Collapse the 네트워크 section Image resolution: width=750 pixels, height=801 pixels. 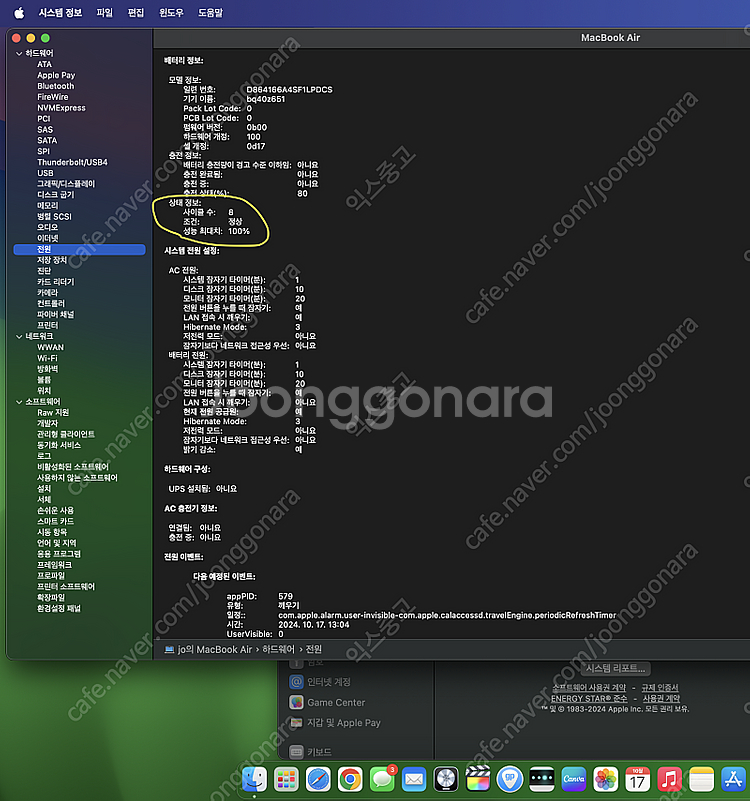[19, 336]
